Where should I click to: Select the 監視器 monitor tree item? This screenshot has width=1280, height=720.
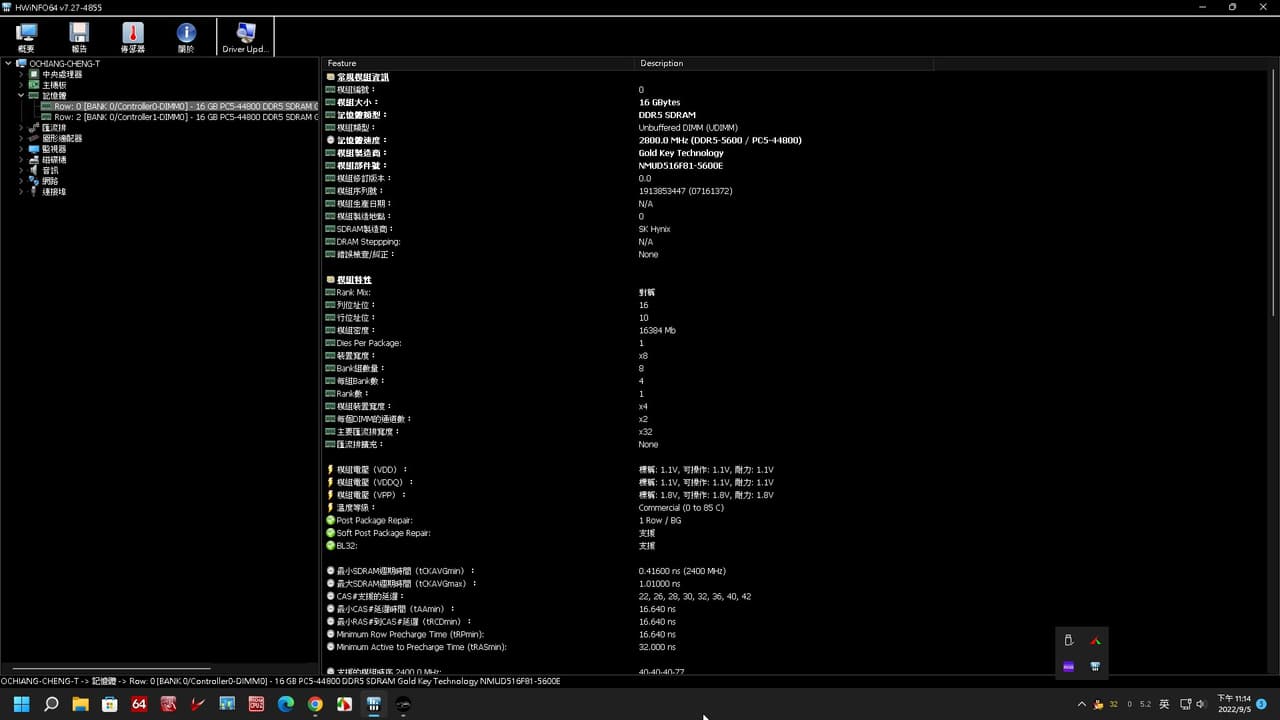tap(54, 149)
